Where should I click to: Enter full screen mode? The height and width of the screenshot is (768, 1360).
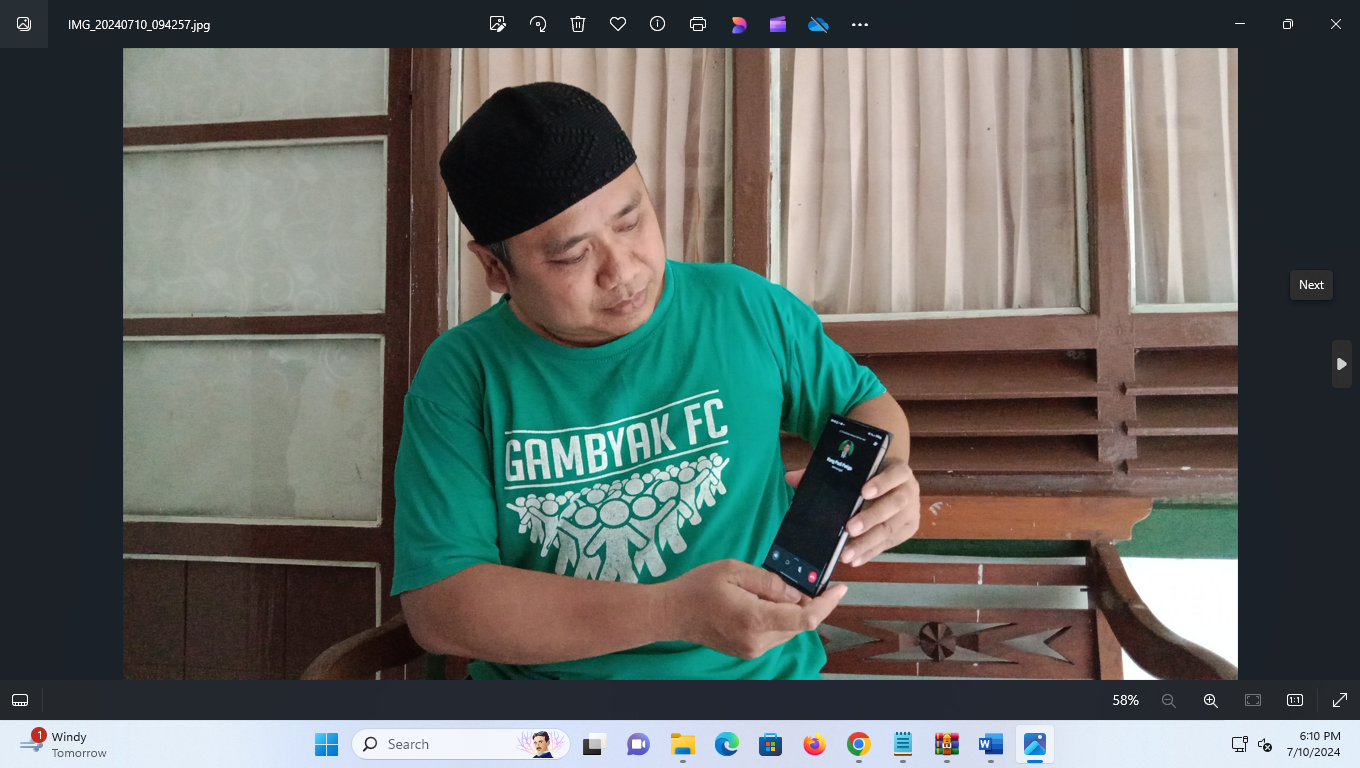1340,700
